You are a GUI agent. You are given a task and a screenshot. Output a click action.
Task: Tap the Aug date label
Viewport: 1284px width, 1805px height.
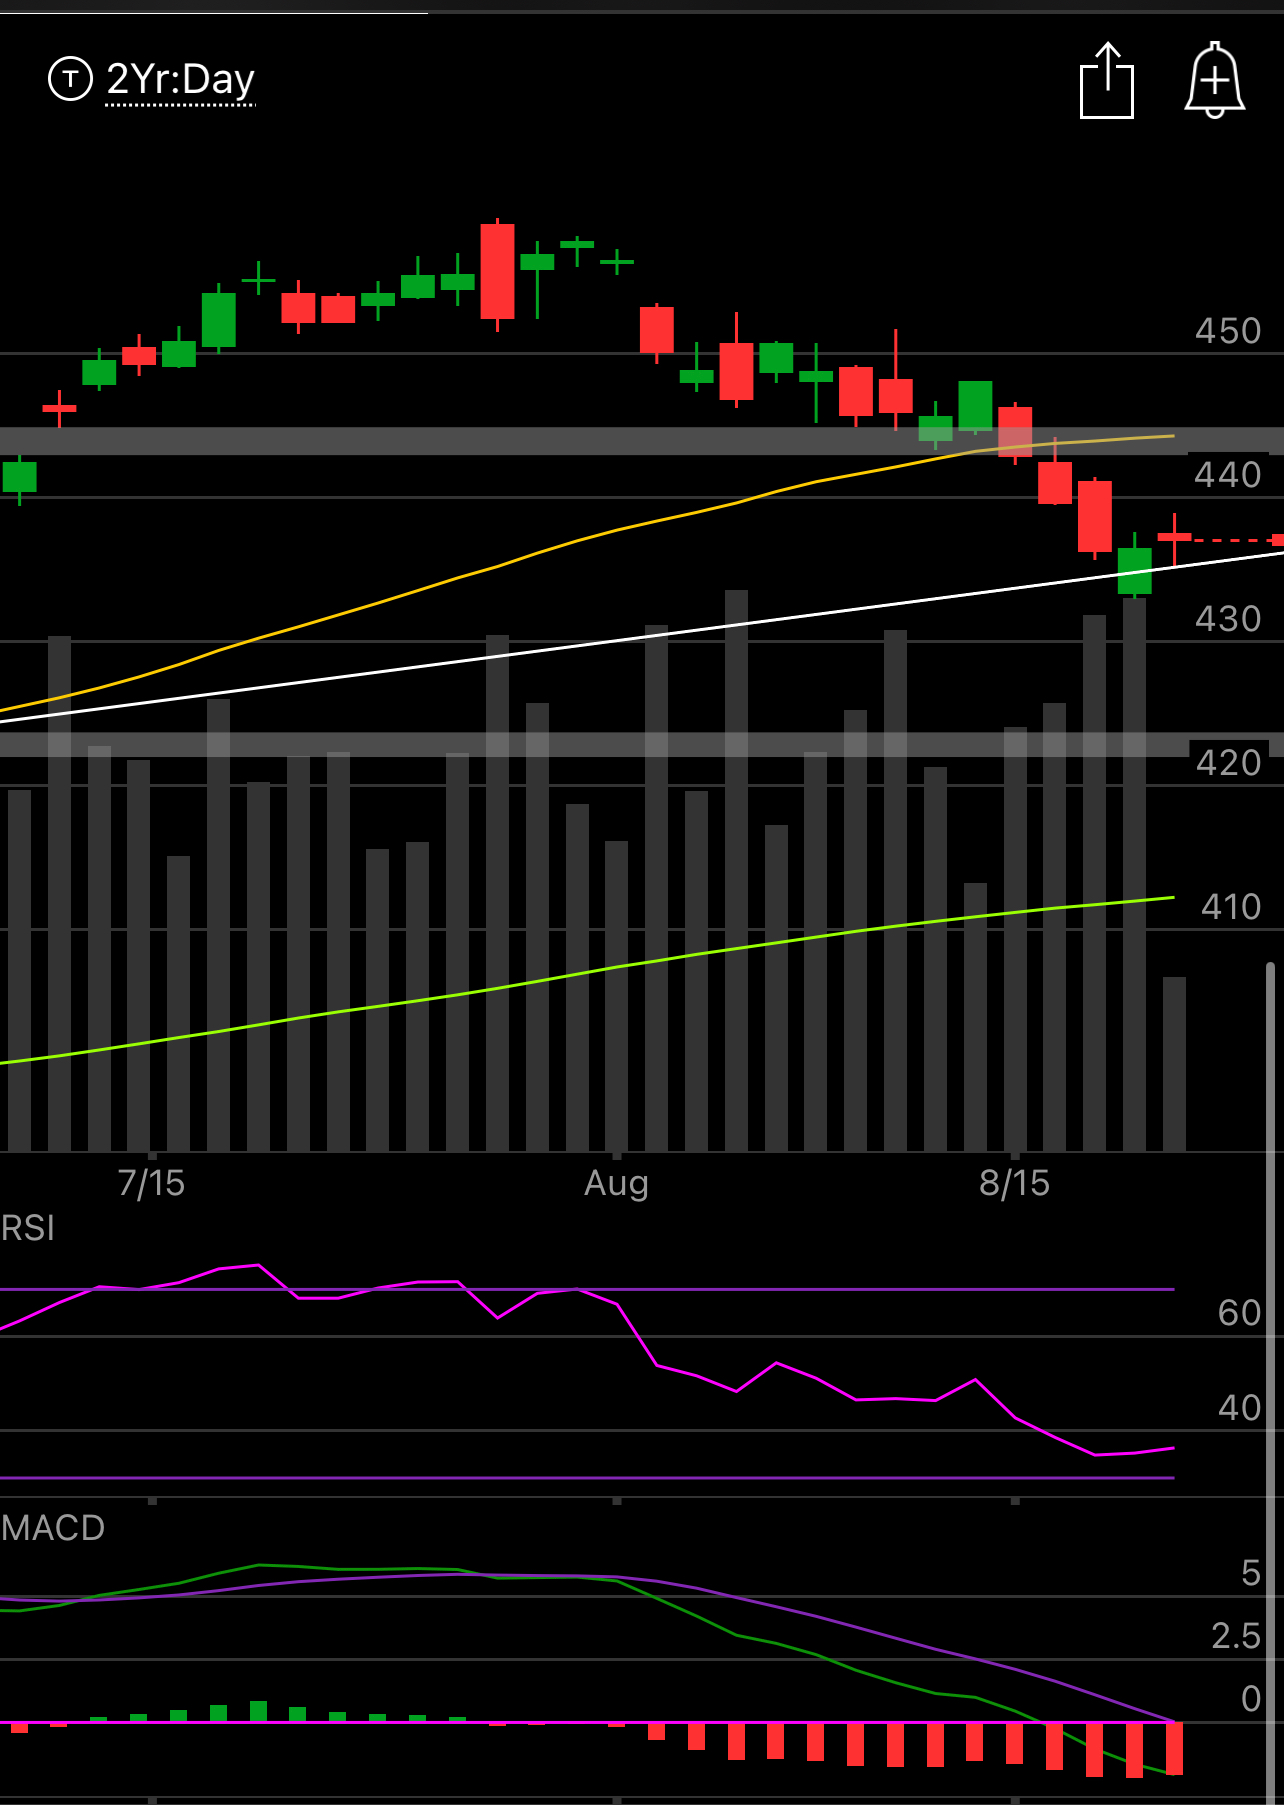[616, 1183]
